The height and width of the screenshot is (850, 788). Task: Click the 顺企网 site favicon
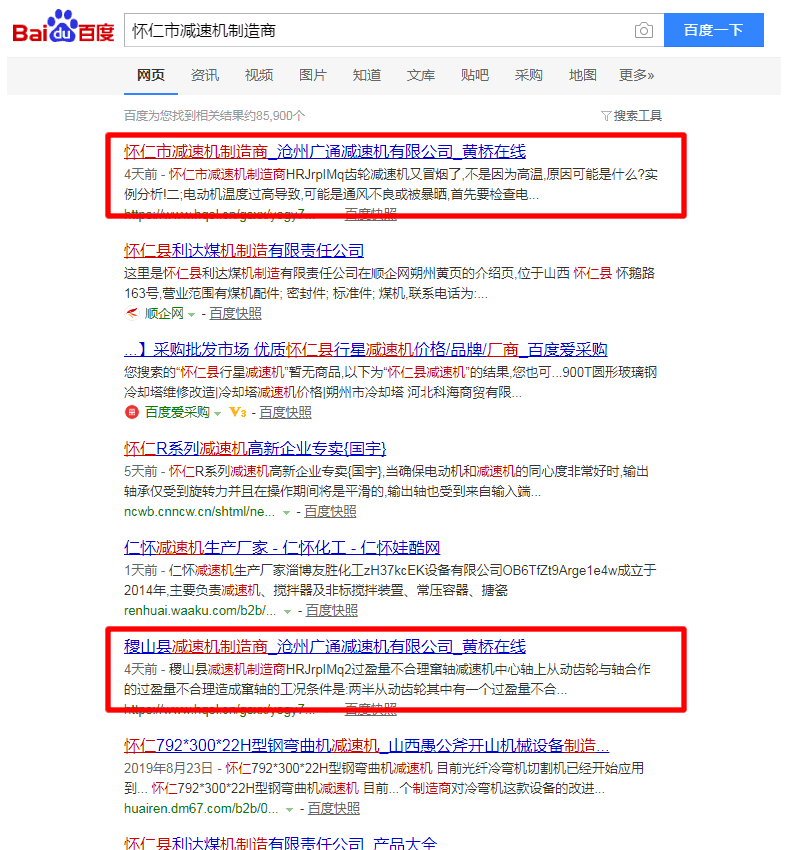[x=131, y=313]
